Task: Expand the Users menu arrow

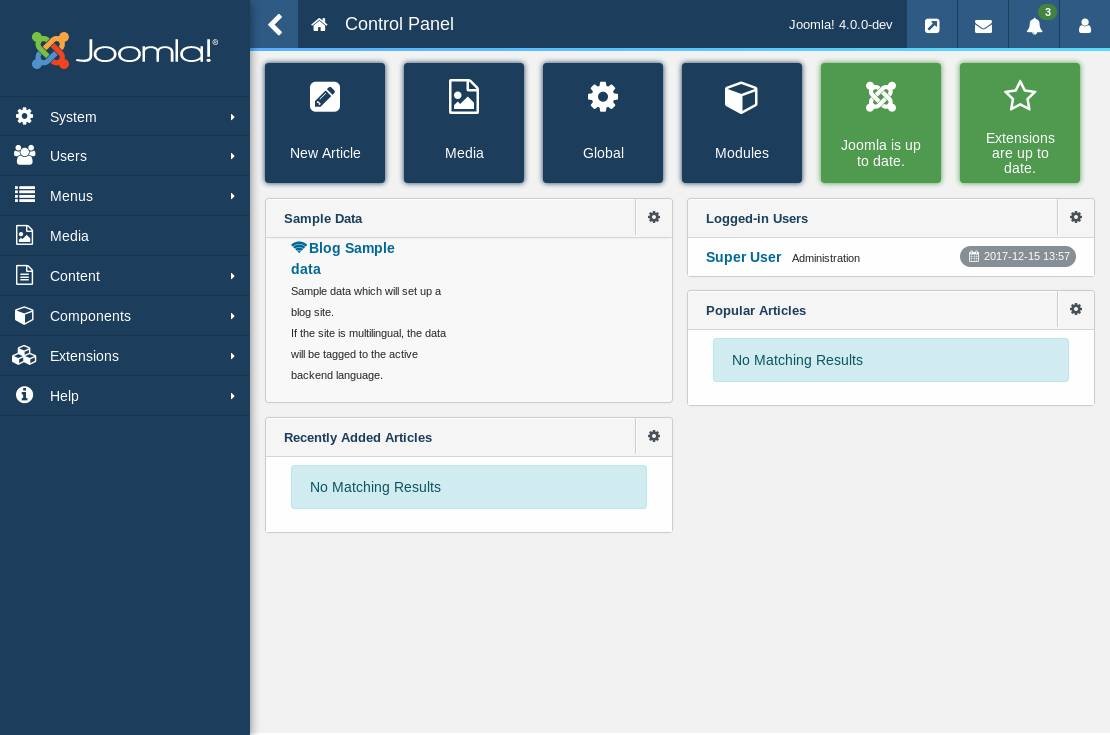Action: (232, 156)
